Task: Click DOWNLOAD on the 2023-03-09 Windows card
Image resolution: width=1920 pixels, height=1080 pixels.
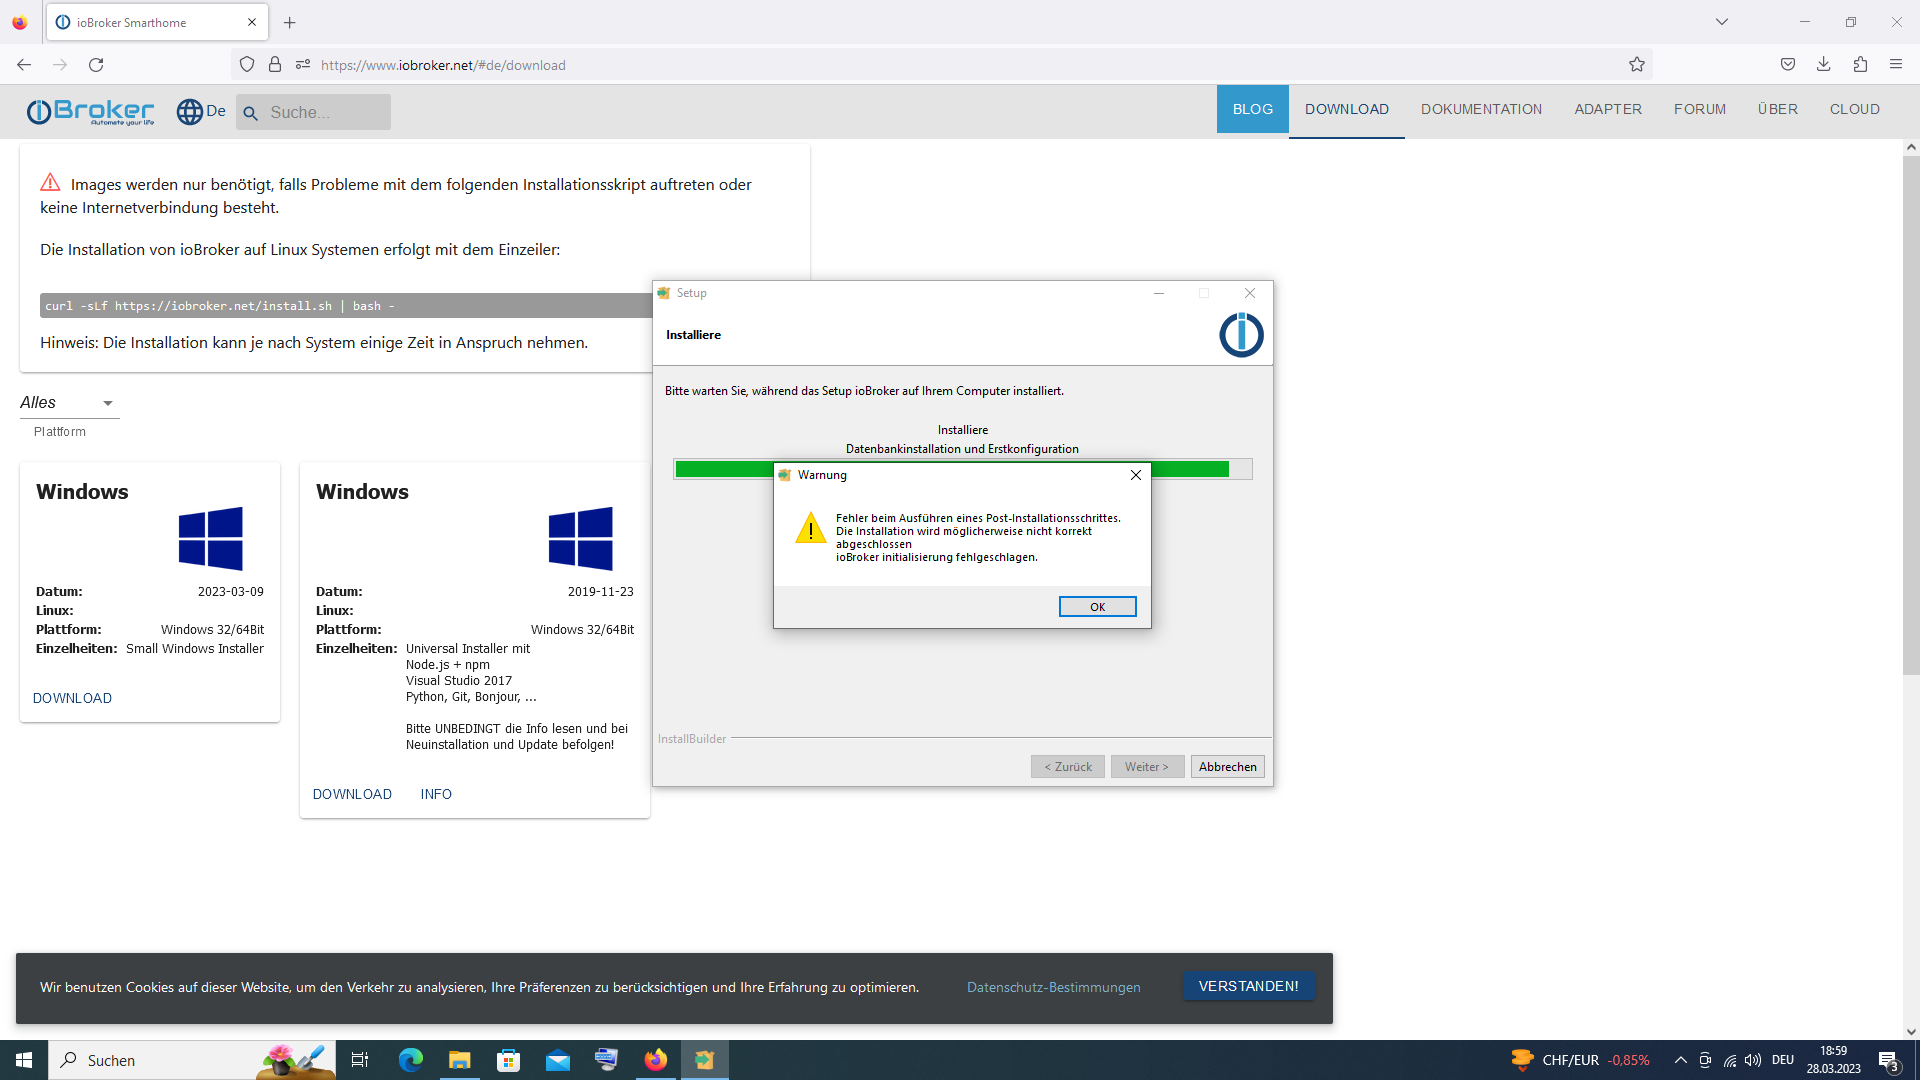Action: click(72, 698)
